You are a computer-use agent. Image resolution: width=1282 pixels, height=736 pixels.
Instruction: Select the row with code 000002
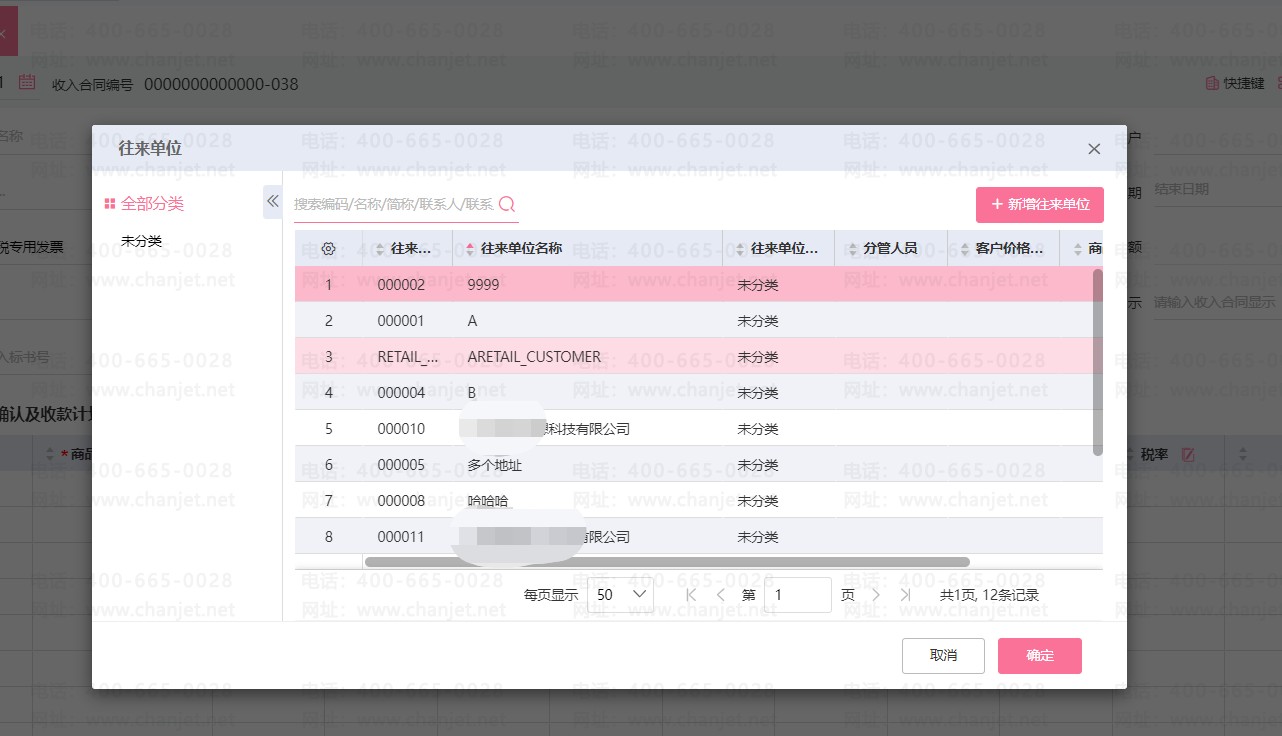(x=698, y=284)
